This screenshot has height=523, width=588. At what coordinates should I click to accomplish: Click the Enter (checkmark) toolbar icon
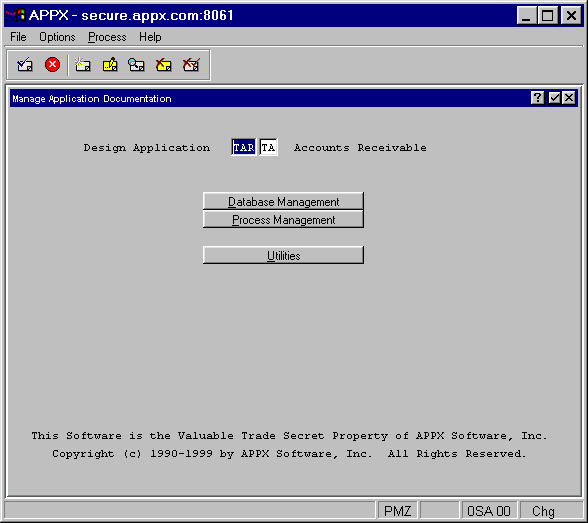tap(25, 65)
